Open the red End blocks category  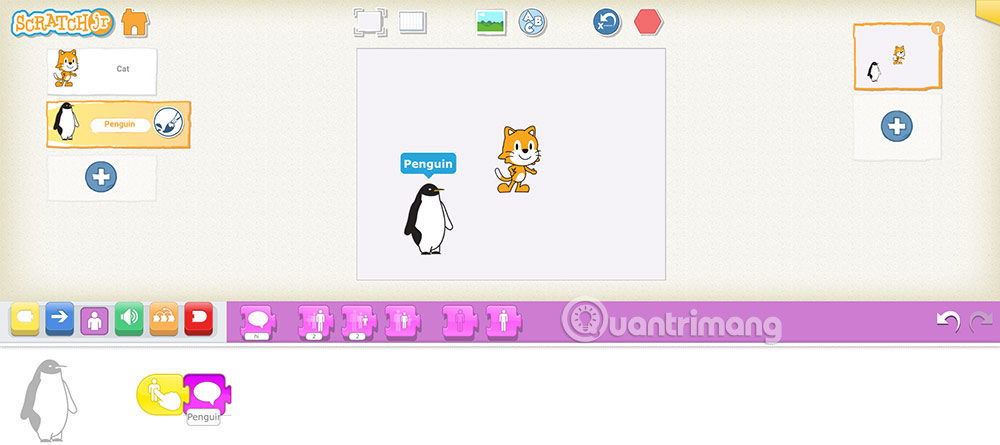198,318
